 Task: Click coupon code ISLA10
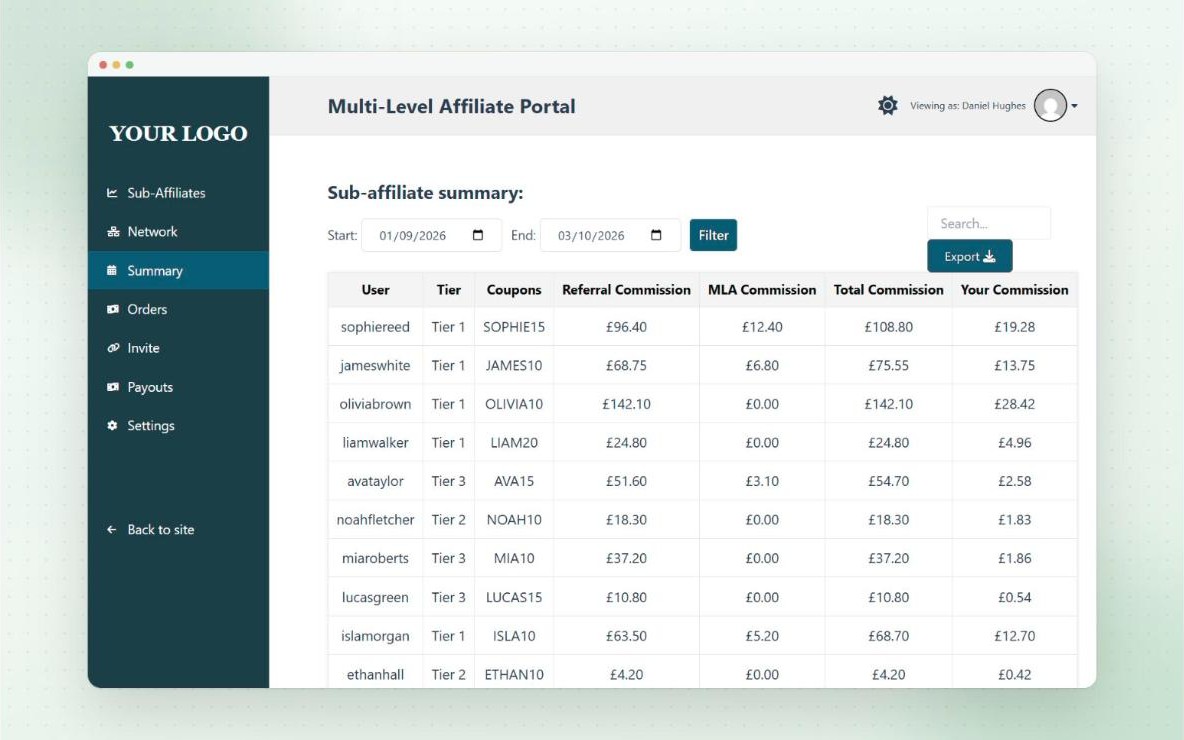[513, 636]
